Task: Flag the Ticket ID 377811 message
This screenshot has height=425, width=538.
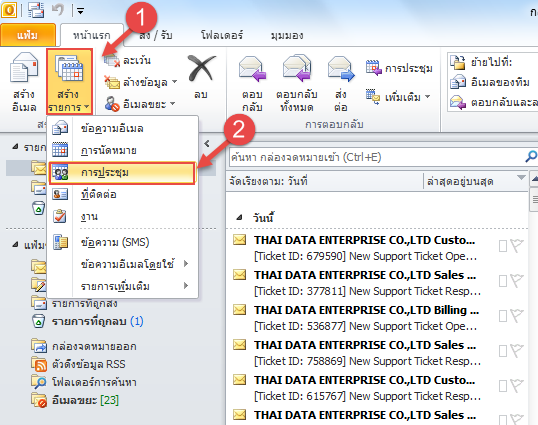Action: (516, 281)
